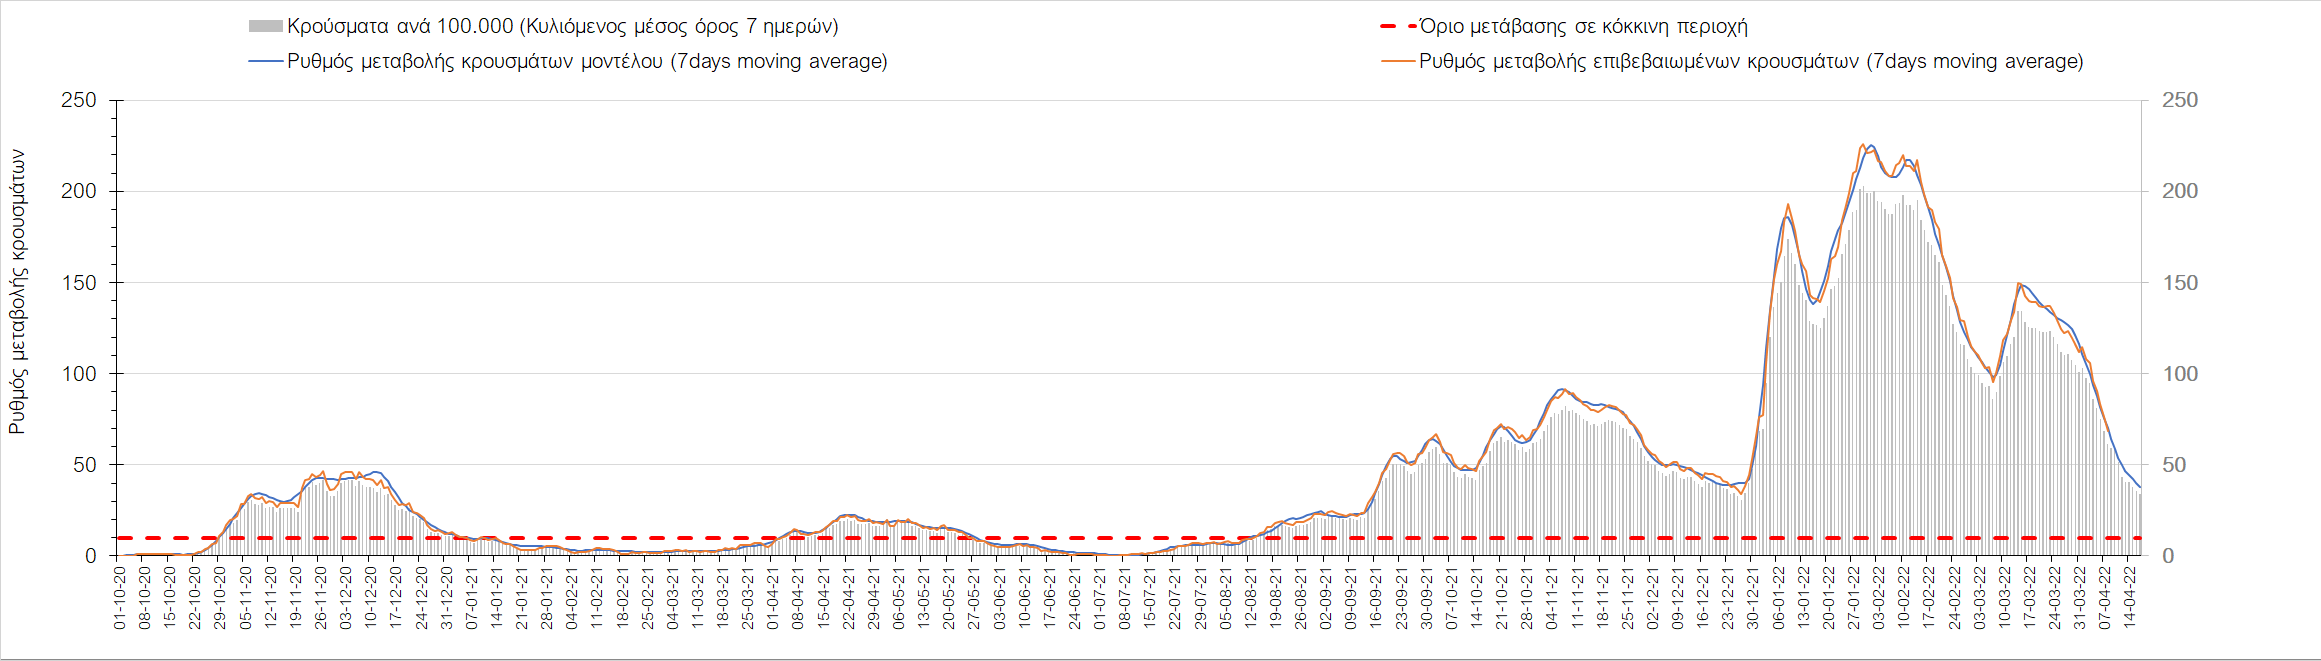Image resolution: width=2321 pixels, height=661 pixels.
Task: Select legend label Ρυθμός μεταβολής κρουσμάτων μοντέλου
Action: click(587, 61)
